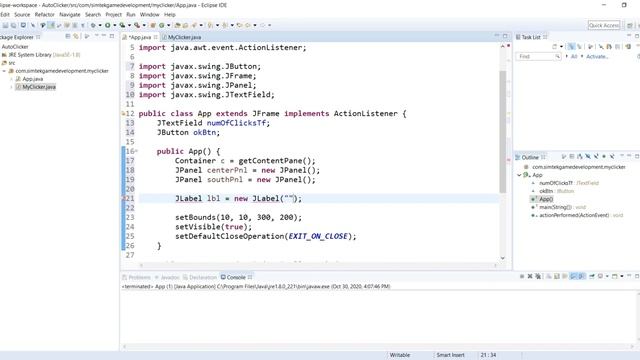
Task: Open the Open Console dropdown arrow
Action: pos(622,276)
